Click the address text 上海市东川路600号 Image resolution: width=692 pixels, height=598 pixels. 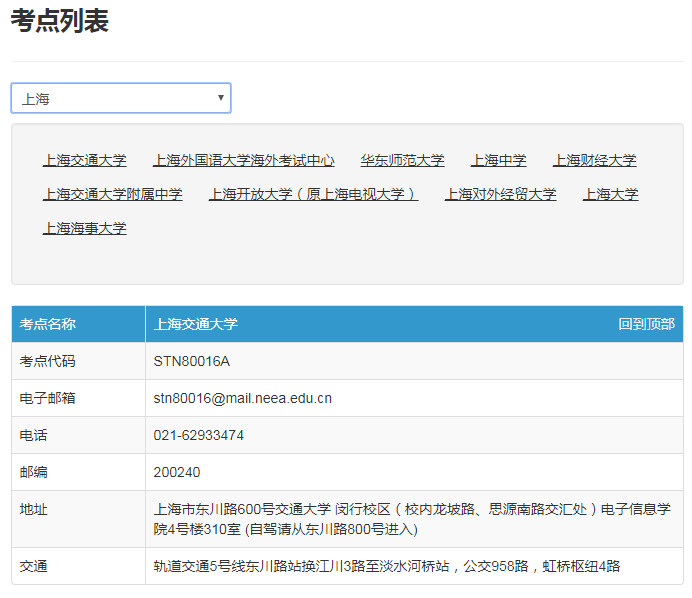[214, 509]
